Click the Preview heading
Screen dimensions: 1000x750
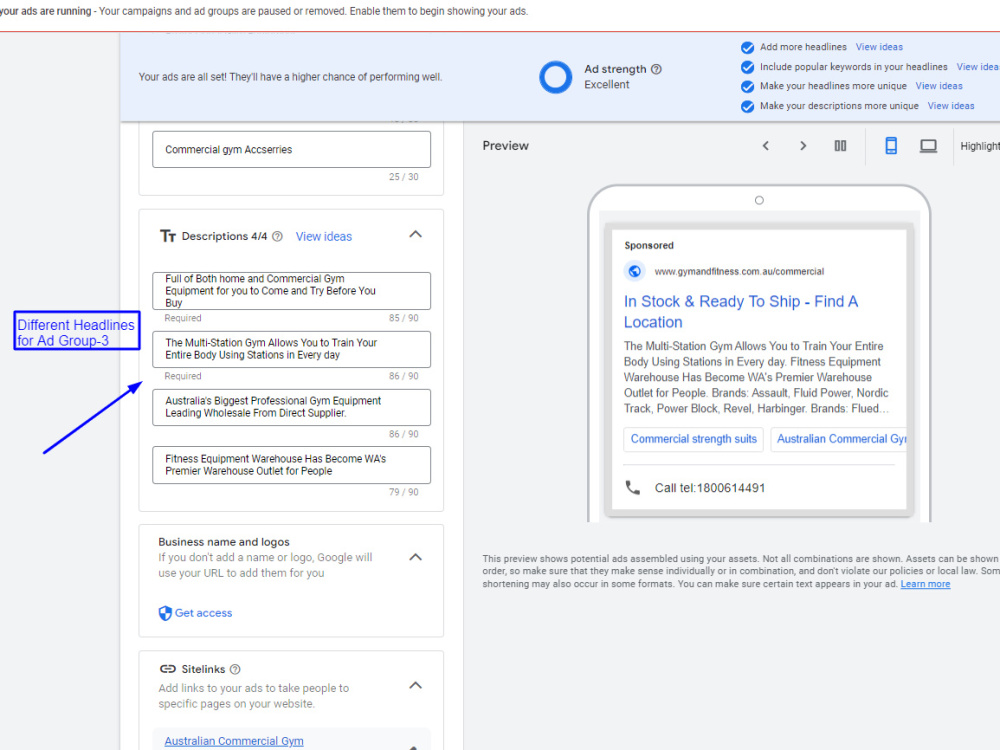tap(506, 146)
